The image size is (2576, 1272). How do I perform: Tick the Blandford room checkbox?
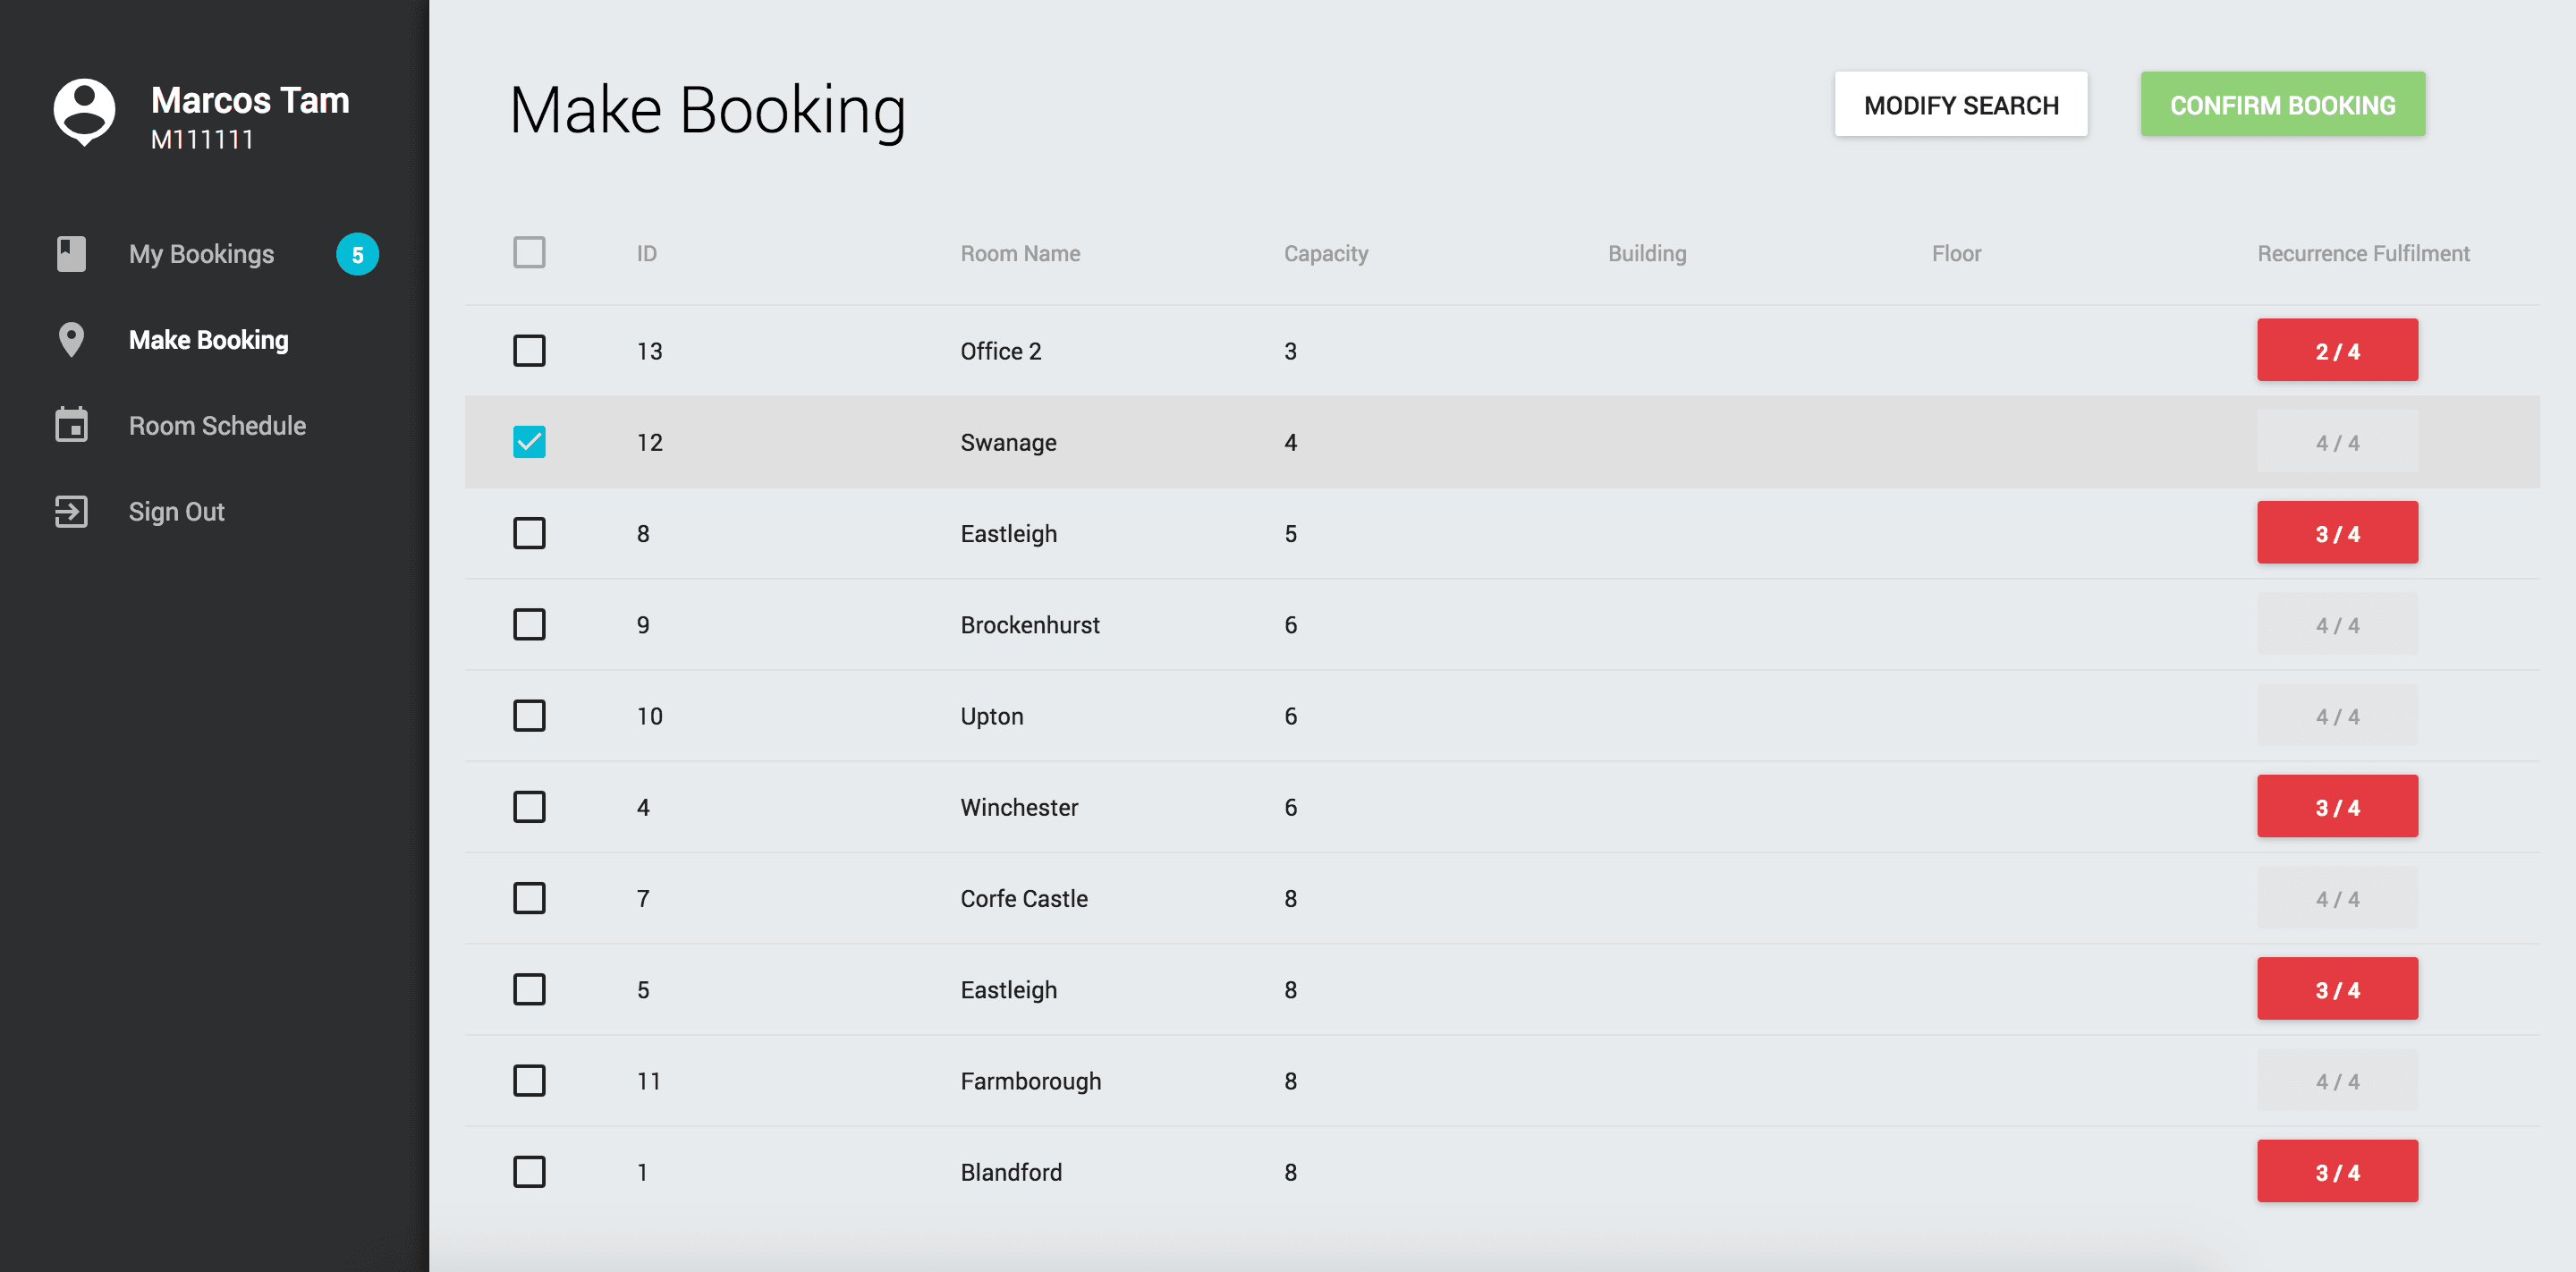pos(529,1171)
